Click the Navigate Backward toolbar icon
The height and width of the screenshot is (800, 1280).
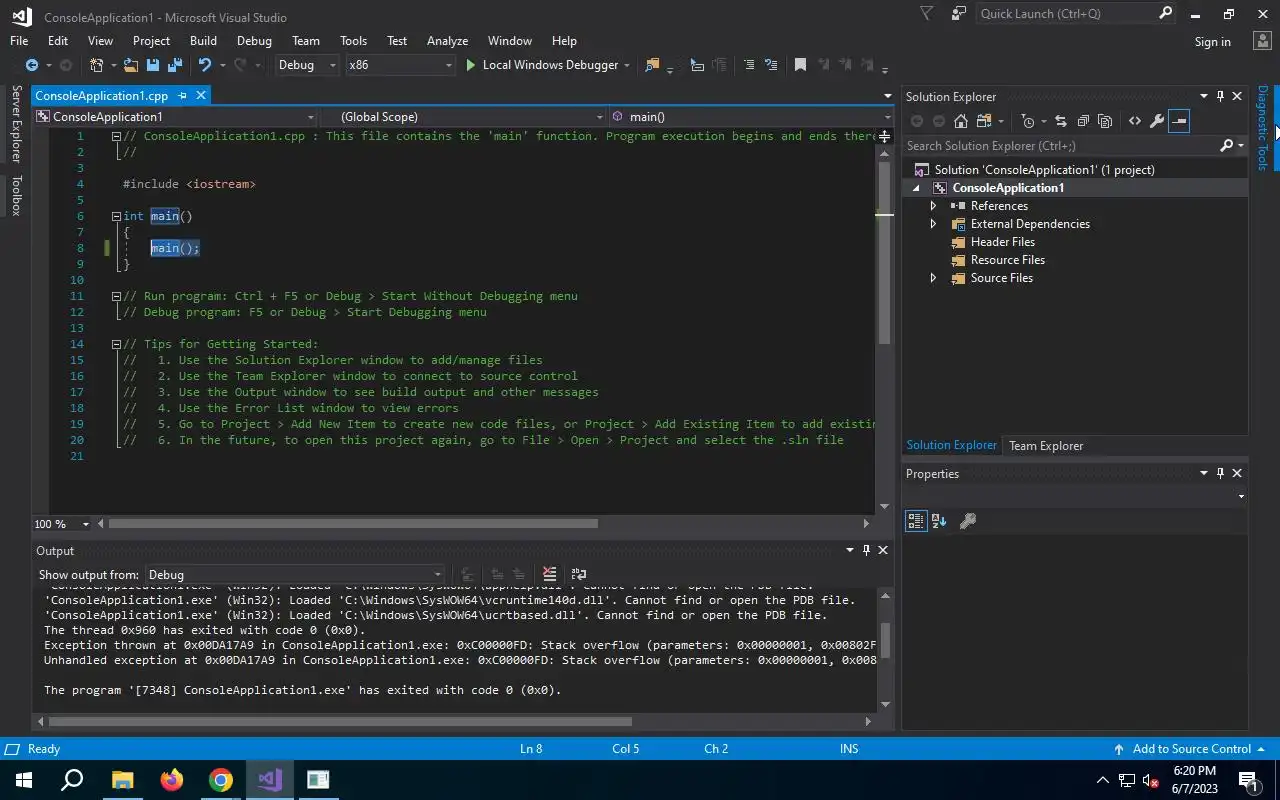pos(32,65)
